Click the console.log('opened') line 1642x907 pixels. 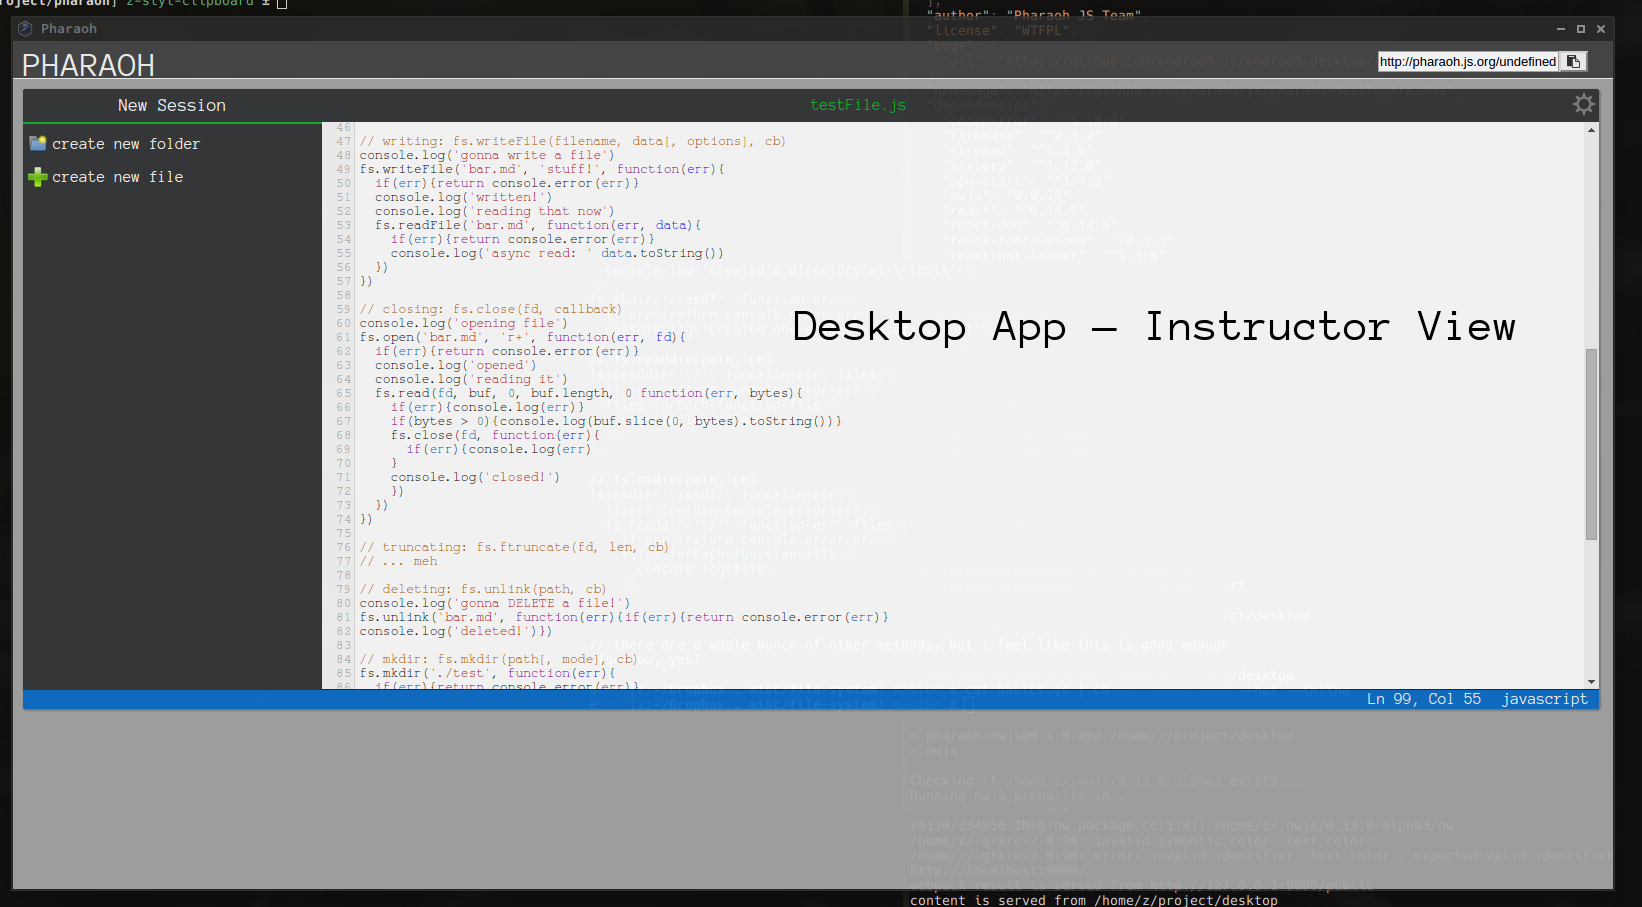[x=456, y=365]
